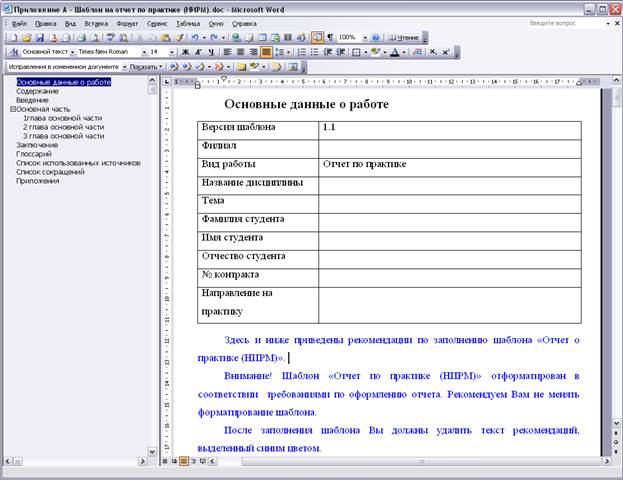623x480 pixels.
Task: Click the Undo arrow icon
Action: [x=193, y=37]
